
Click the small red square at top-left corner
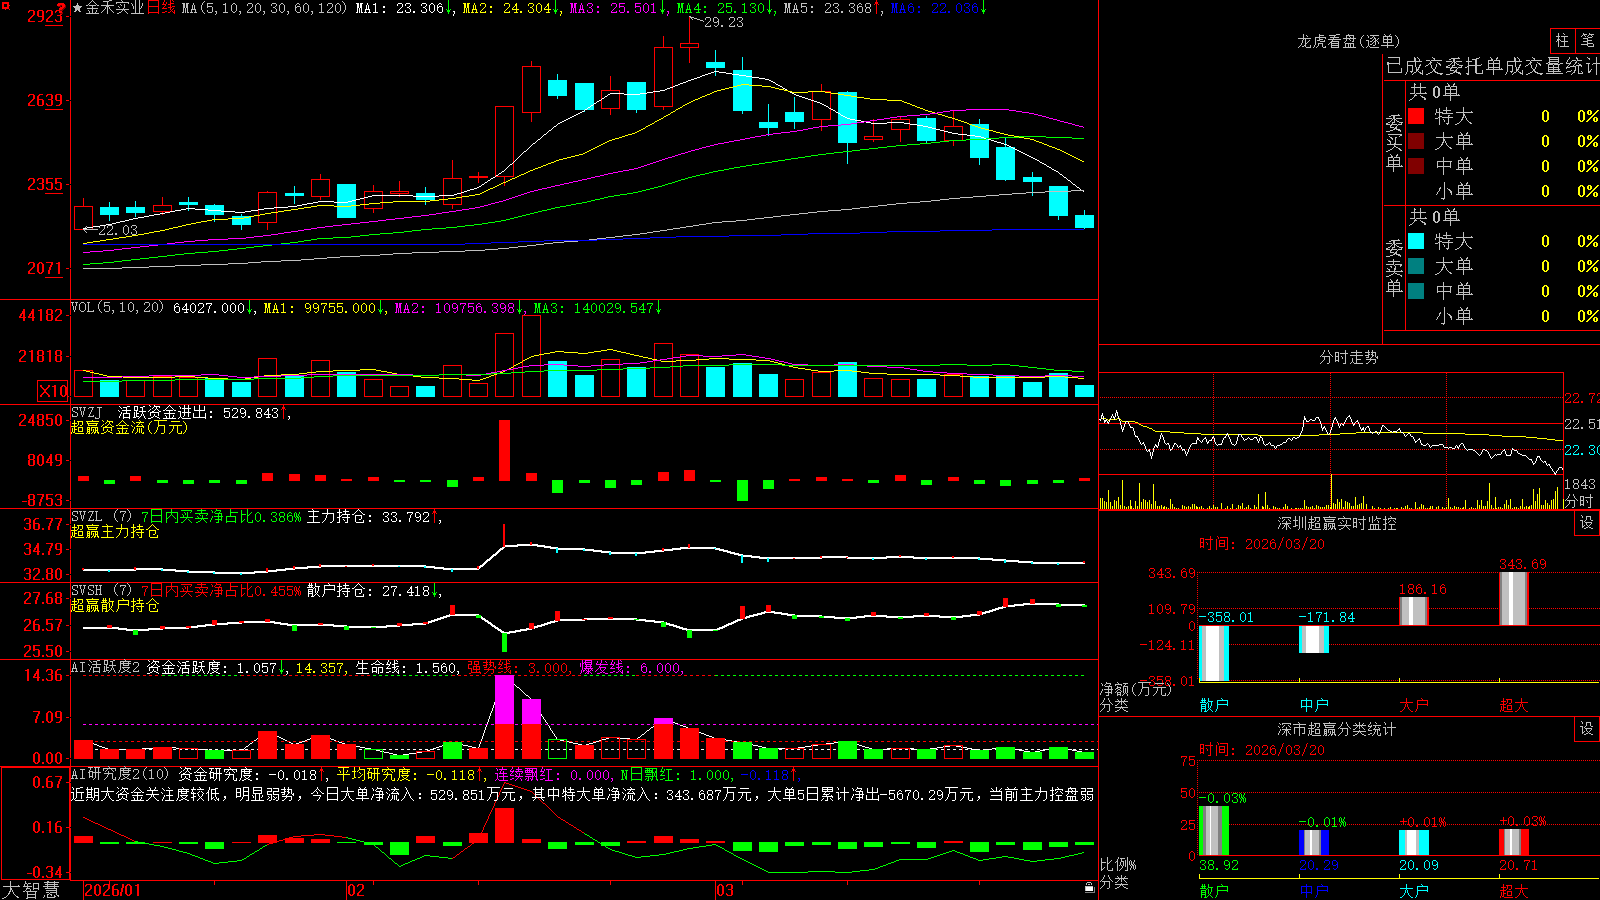coord(3,3)
